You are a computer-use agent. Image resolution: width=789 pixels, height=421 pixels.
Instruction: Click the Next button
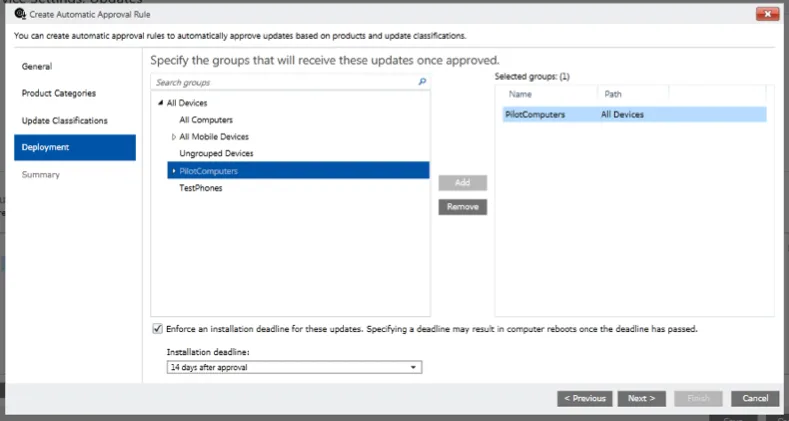click(642, 398)
